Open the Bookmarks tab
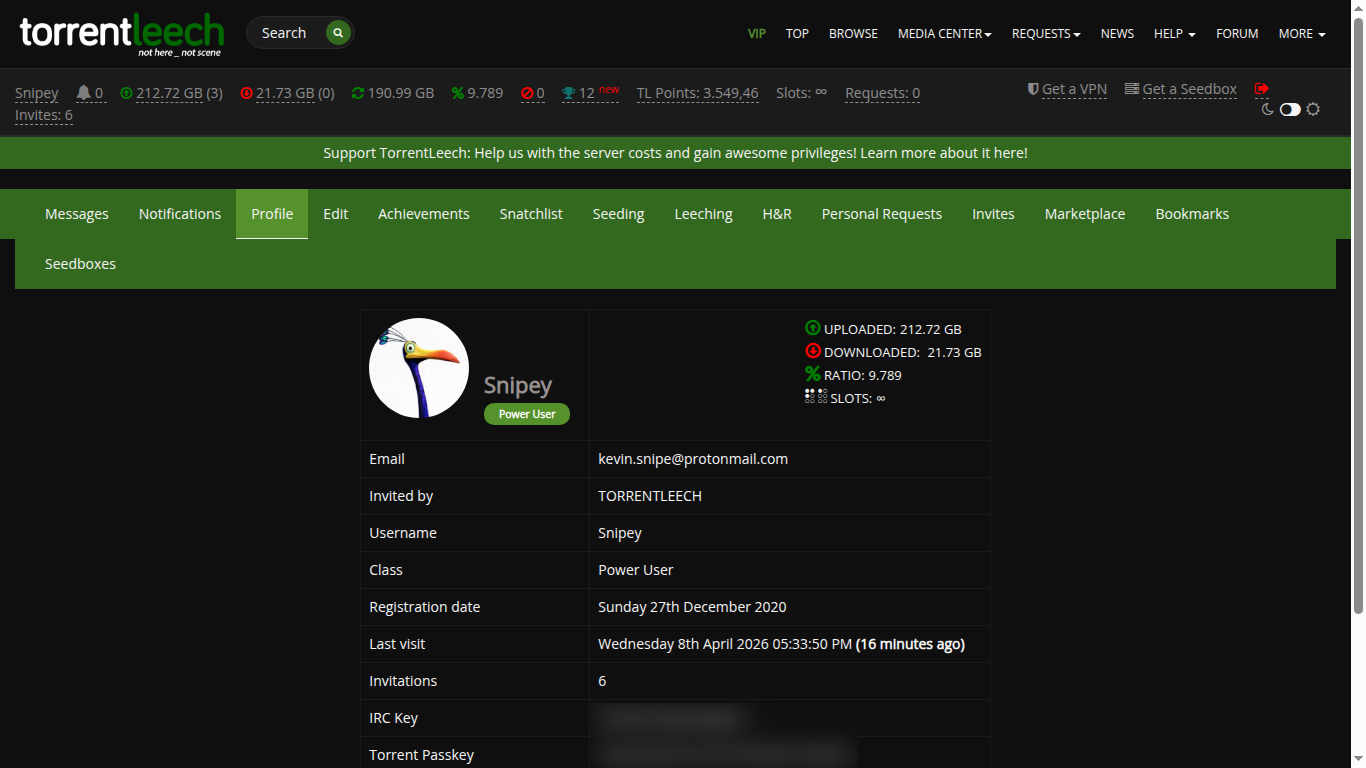This screenshot has height=768, width=1366. (1192, 214)
